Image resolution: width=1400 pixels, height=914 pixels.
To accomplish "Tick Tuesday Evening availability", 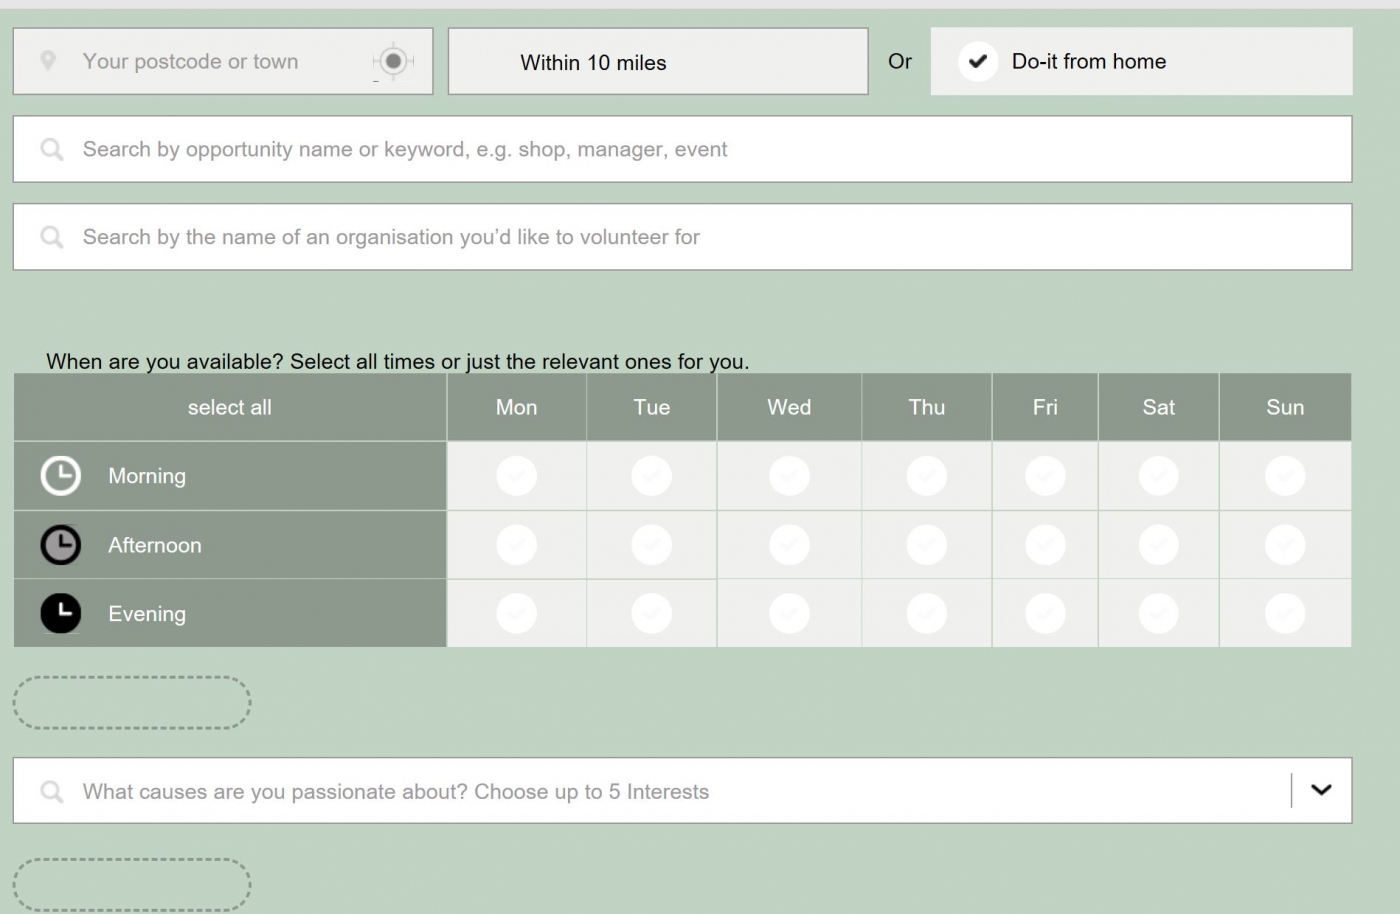I will [x=652, y=613].
